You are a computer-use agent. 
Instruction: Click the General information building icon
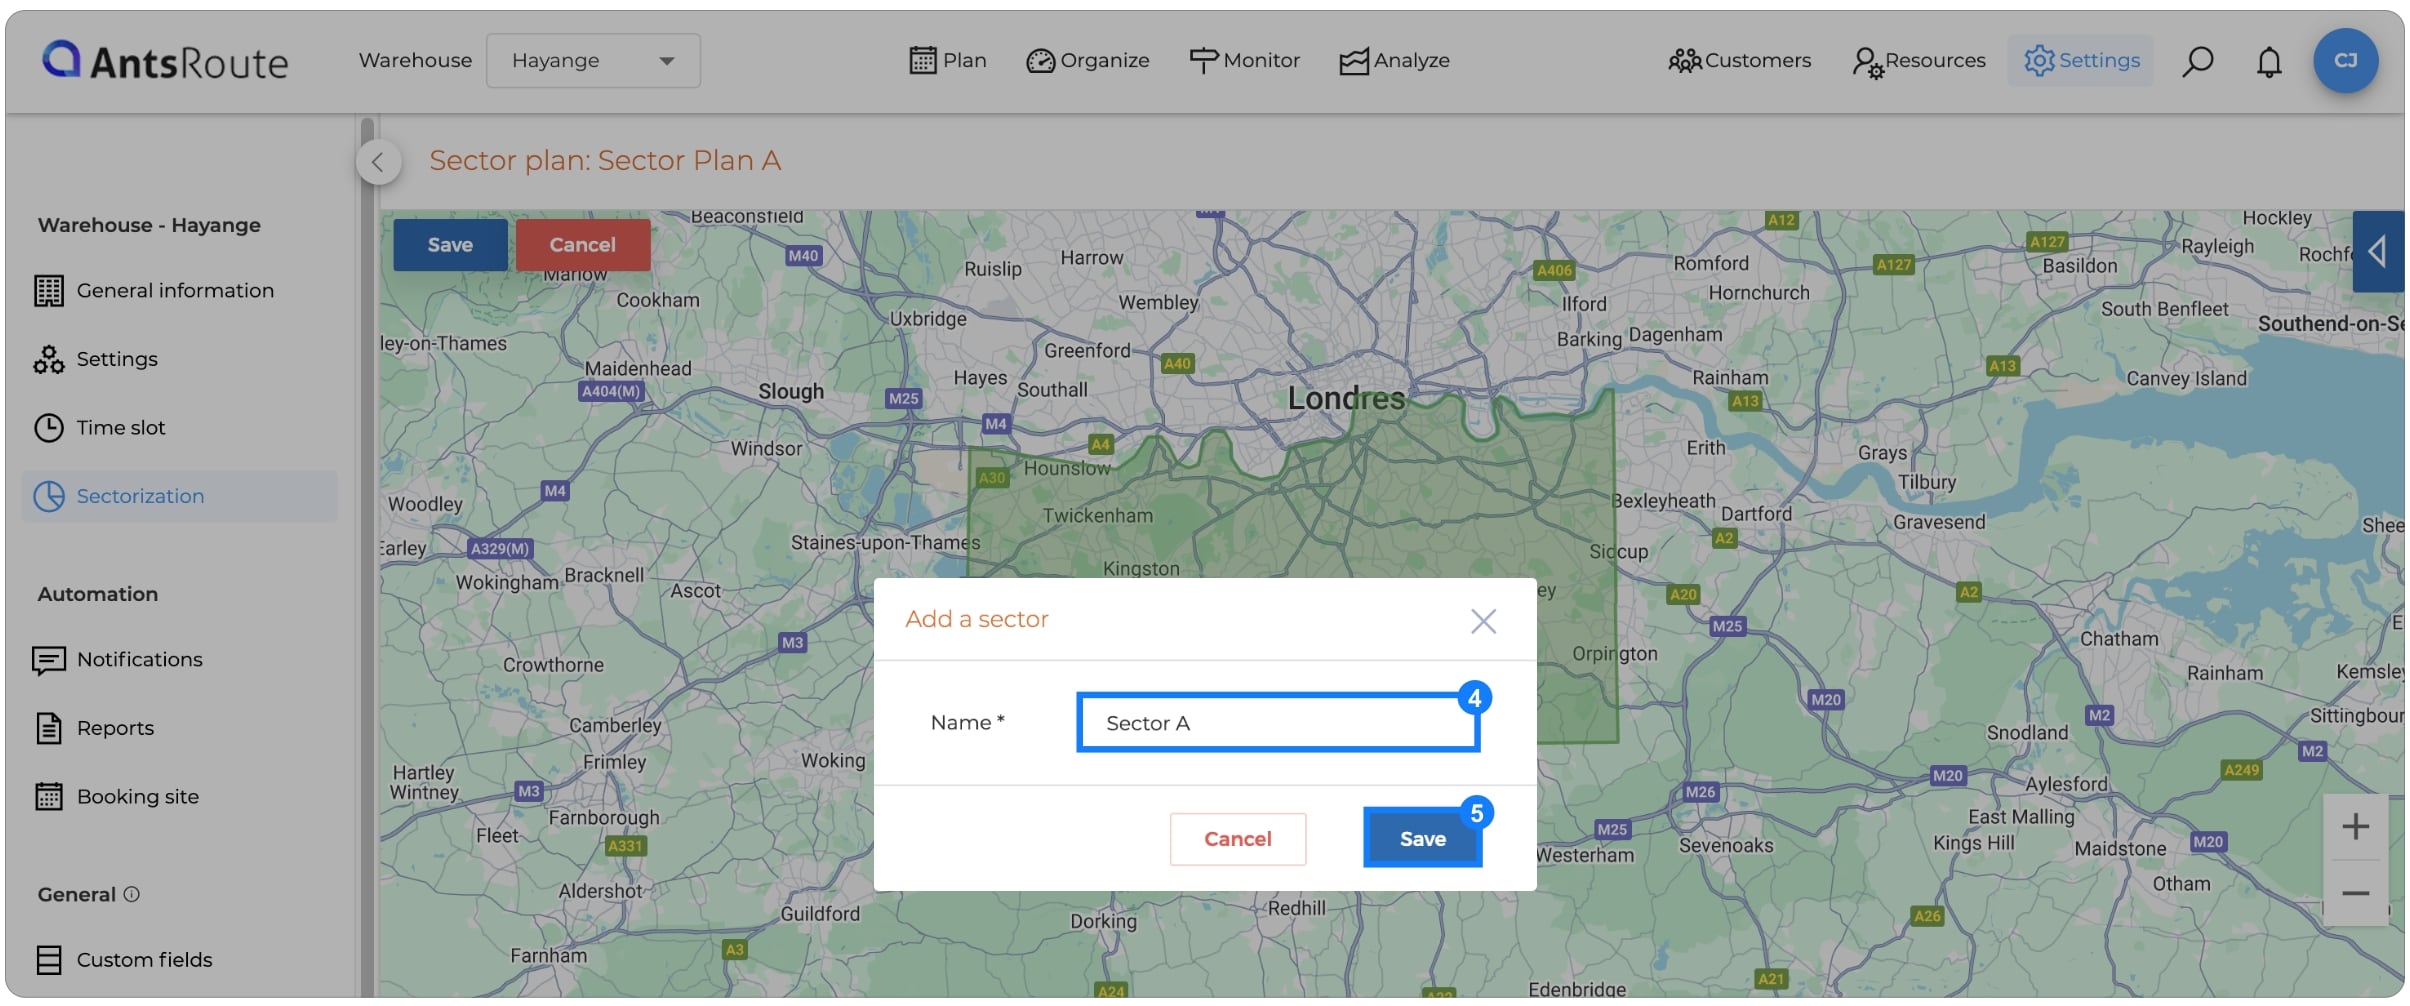click(49, 291)
